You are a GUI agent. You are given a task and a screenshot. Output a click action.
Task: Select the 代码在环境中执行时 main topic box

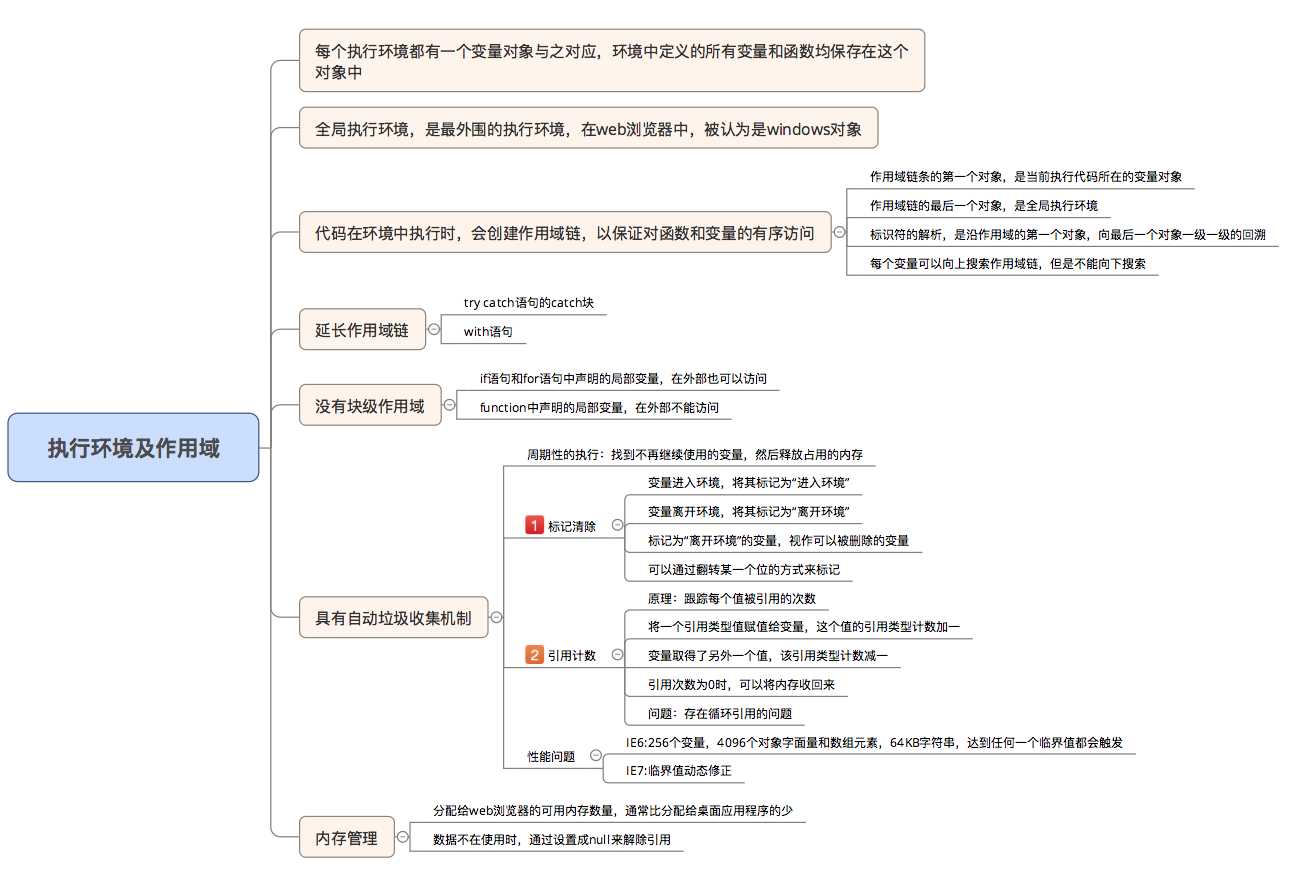click(x=565, y=232)
